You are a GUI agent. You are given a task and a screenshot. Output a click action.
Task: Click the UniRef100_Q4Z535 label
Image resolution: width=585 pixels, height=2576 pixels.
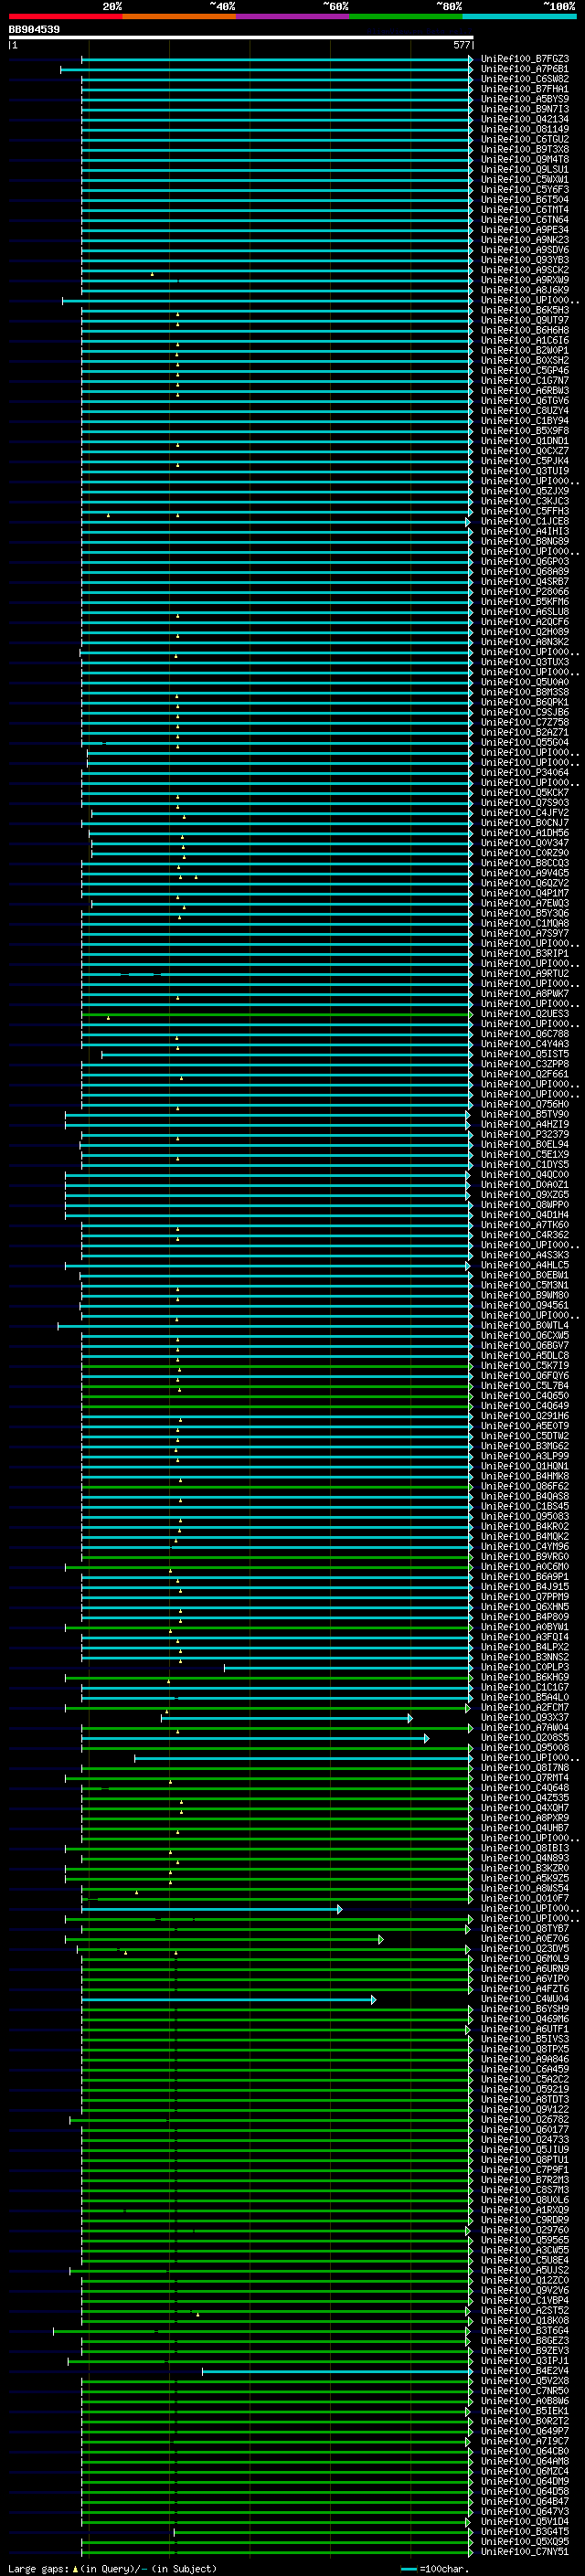point(525,1798)
